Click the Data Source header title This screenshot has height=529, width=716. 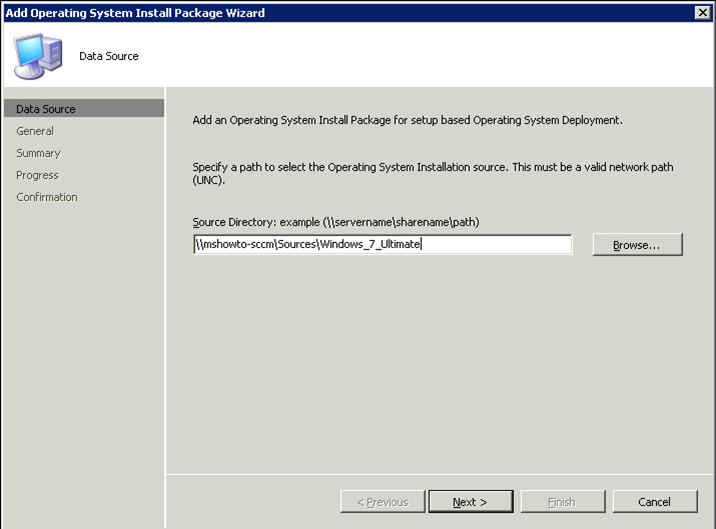(109, 56)
